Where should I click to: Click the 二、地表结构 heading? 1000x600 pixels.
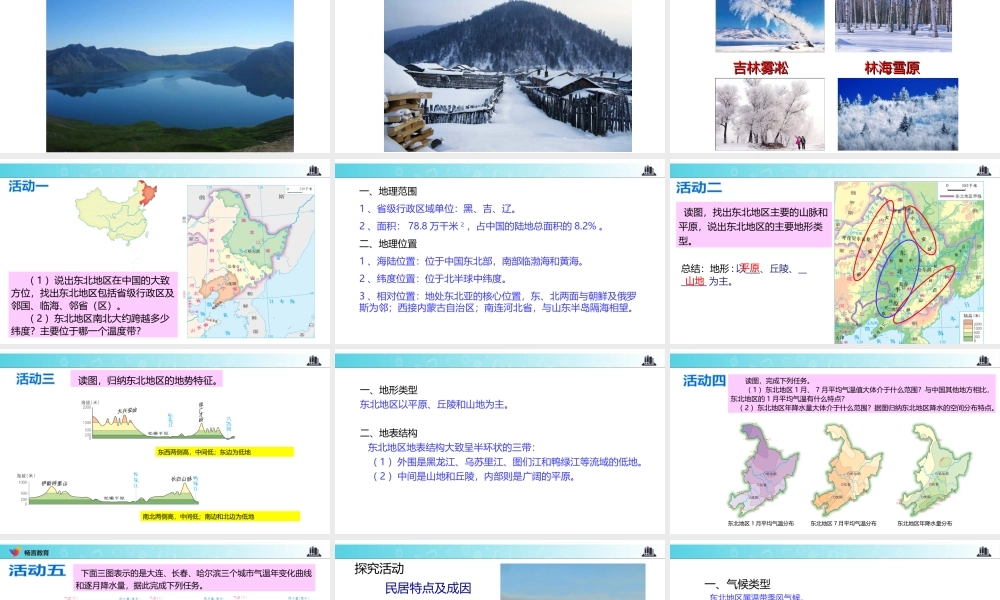click(x=388, y=433)
